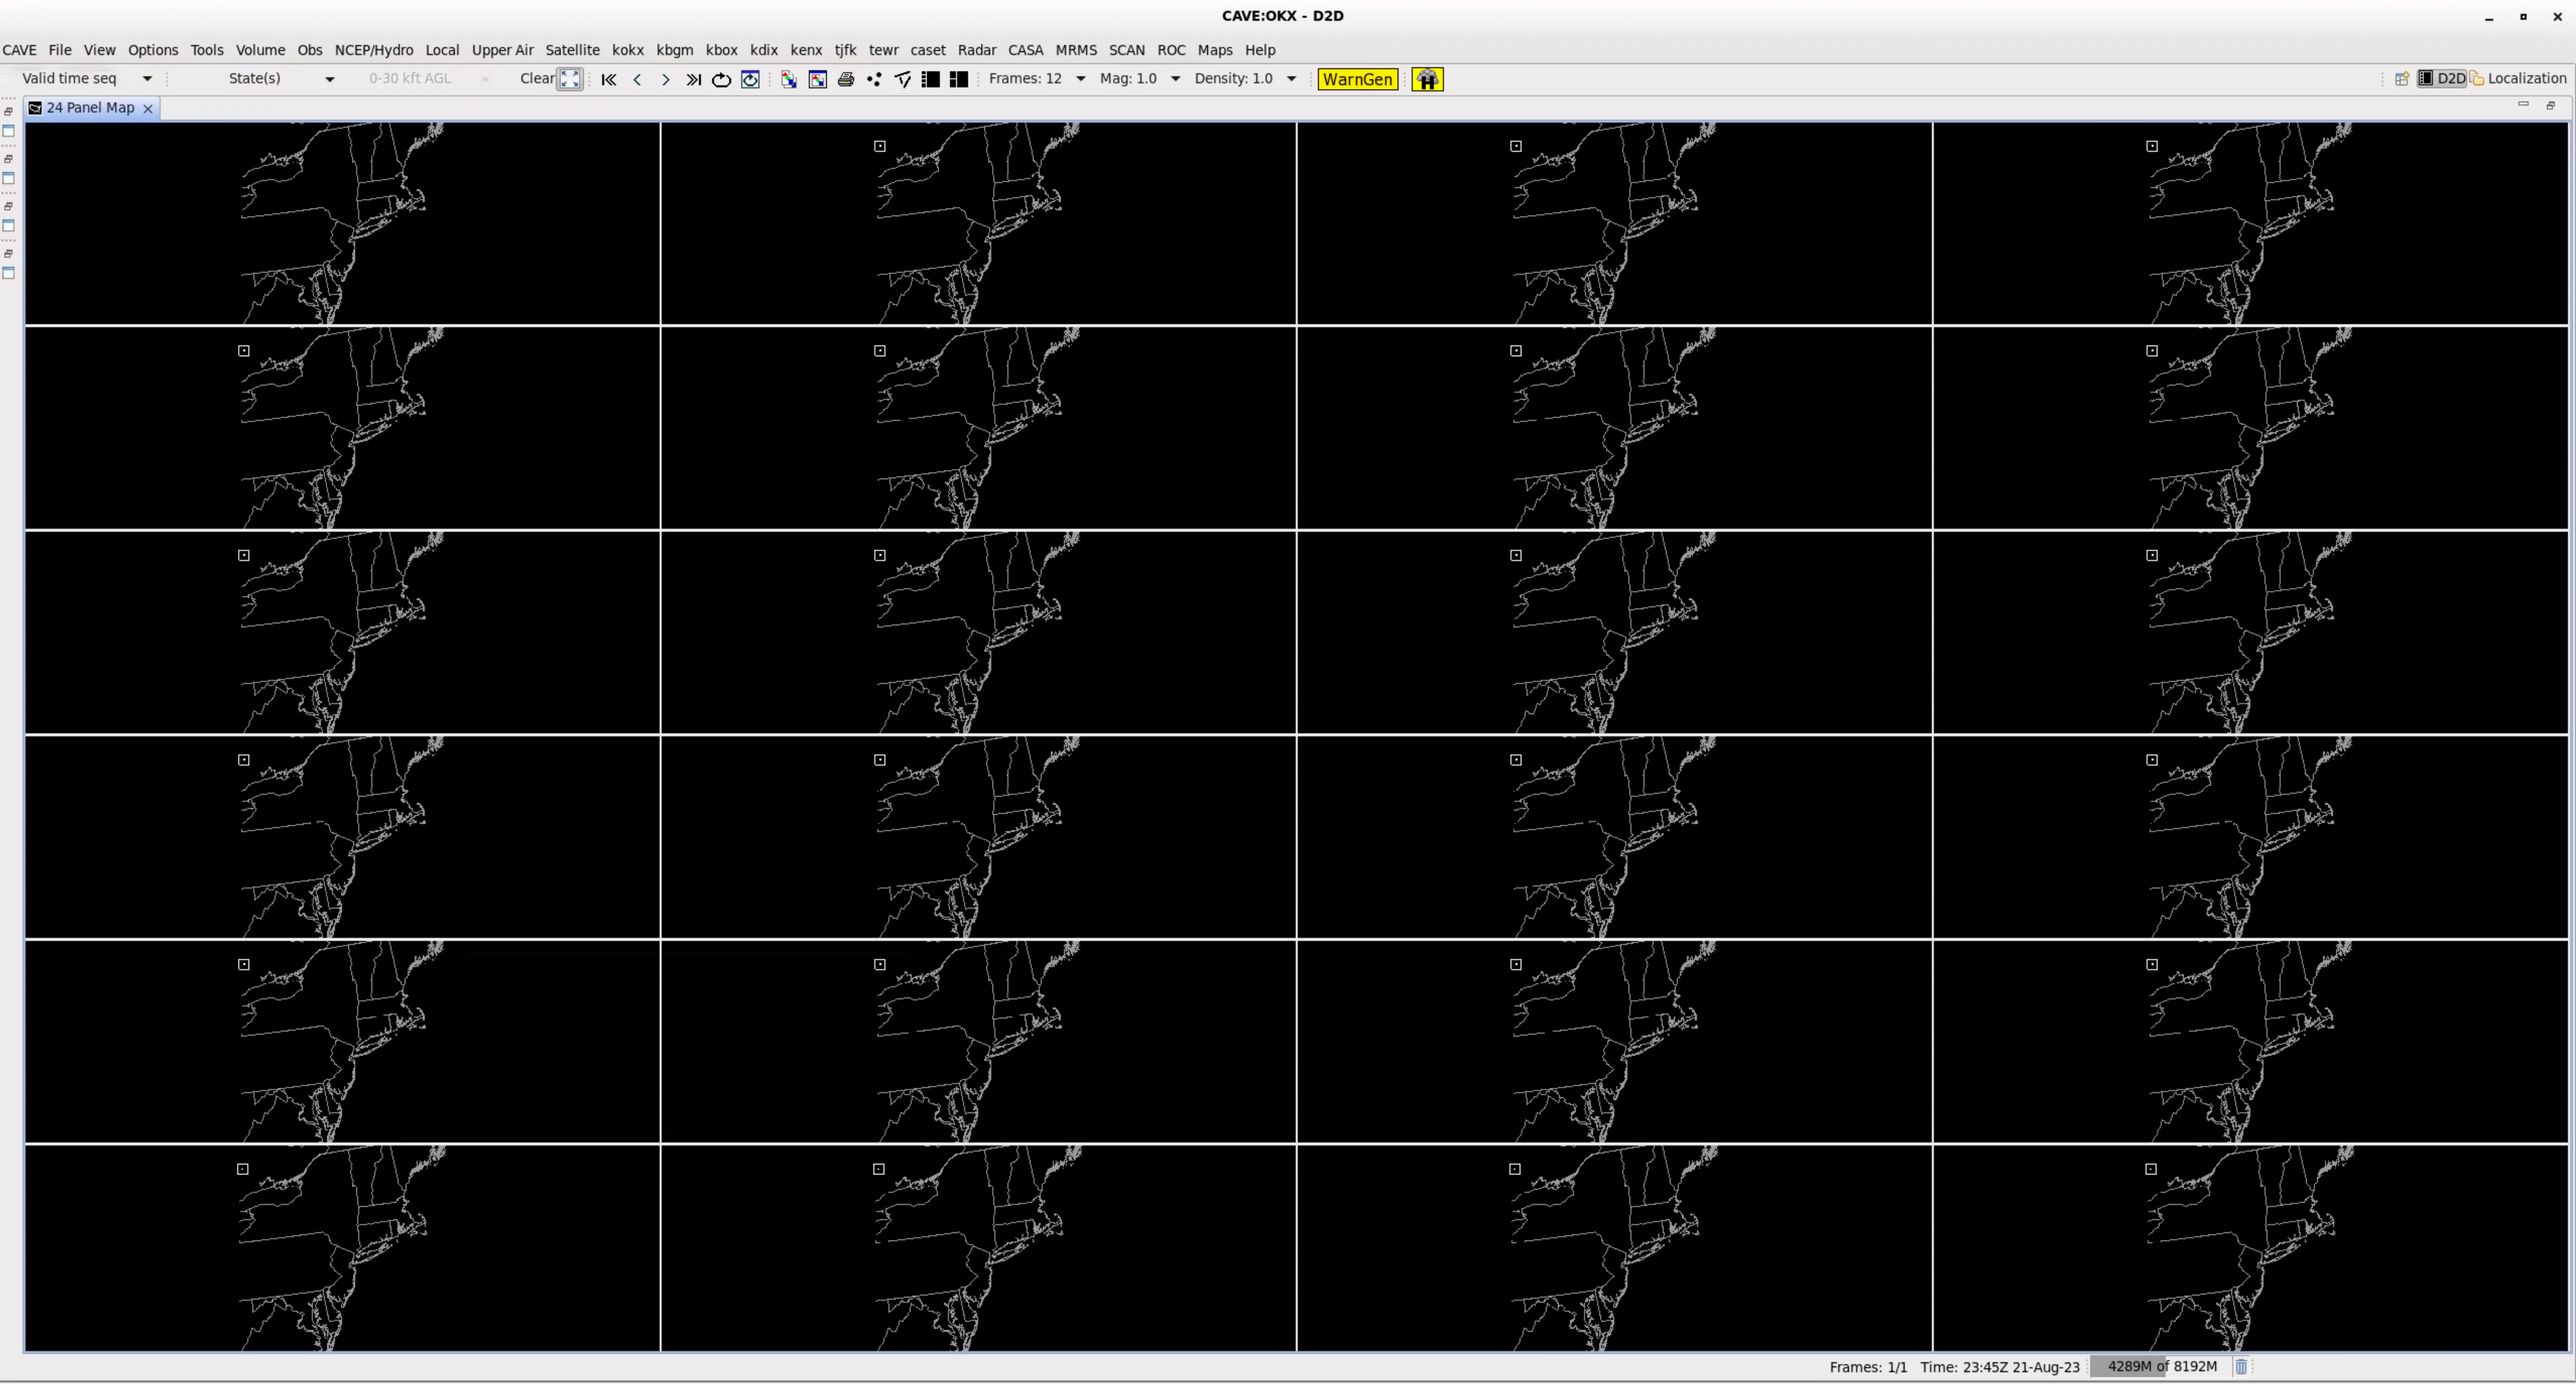Open the SCAN menu
Image resolution: width=2576 pixels, height=1384 pixels.
(x=1127, y=50)
